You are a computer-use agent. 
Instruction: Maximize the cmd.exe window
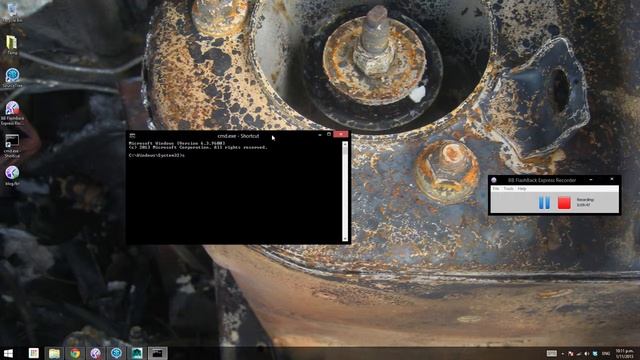click(x=329, y=134)
